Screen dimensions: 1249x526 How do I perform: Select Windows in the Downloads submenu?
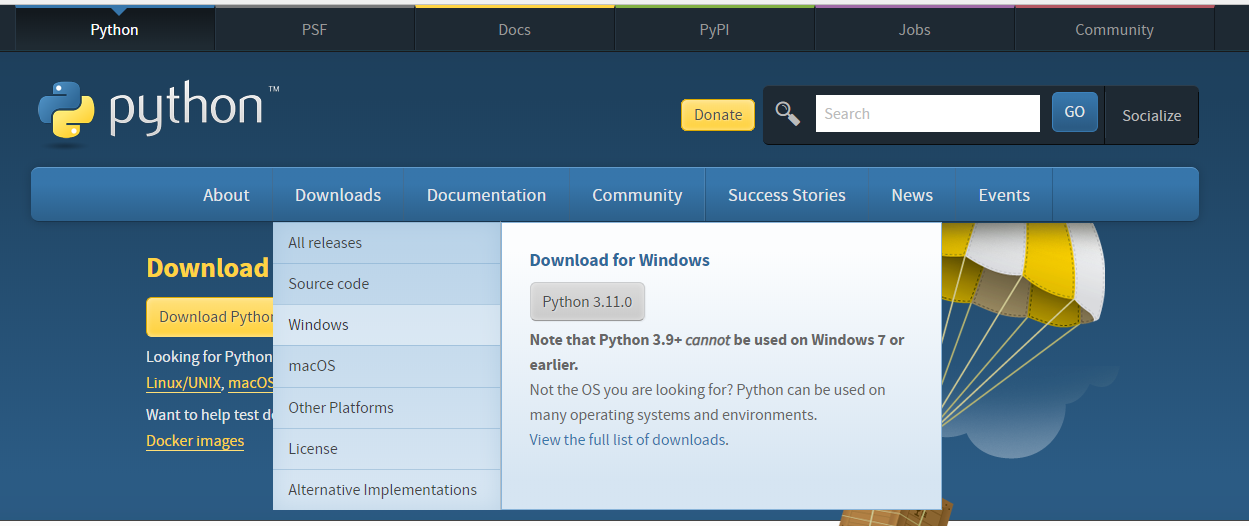[x=318, y=325]
